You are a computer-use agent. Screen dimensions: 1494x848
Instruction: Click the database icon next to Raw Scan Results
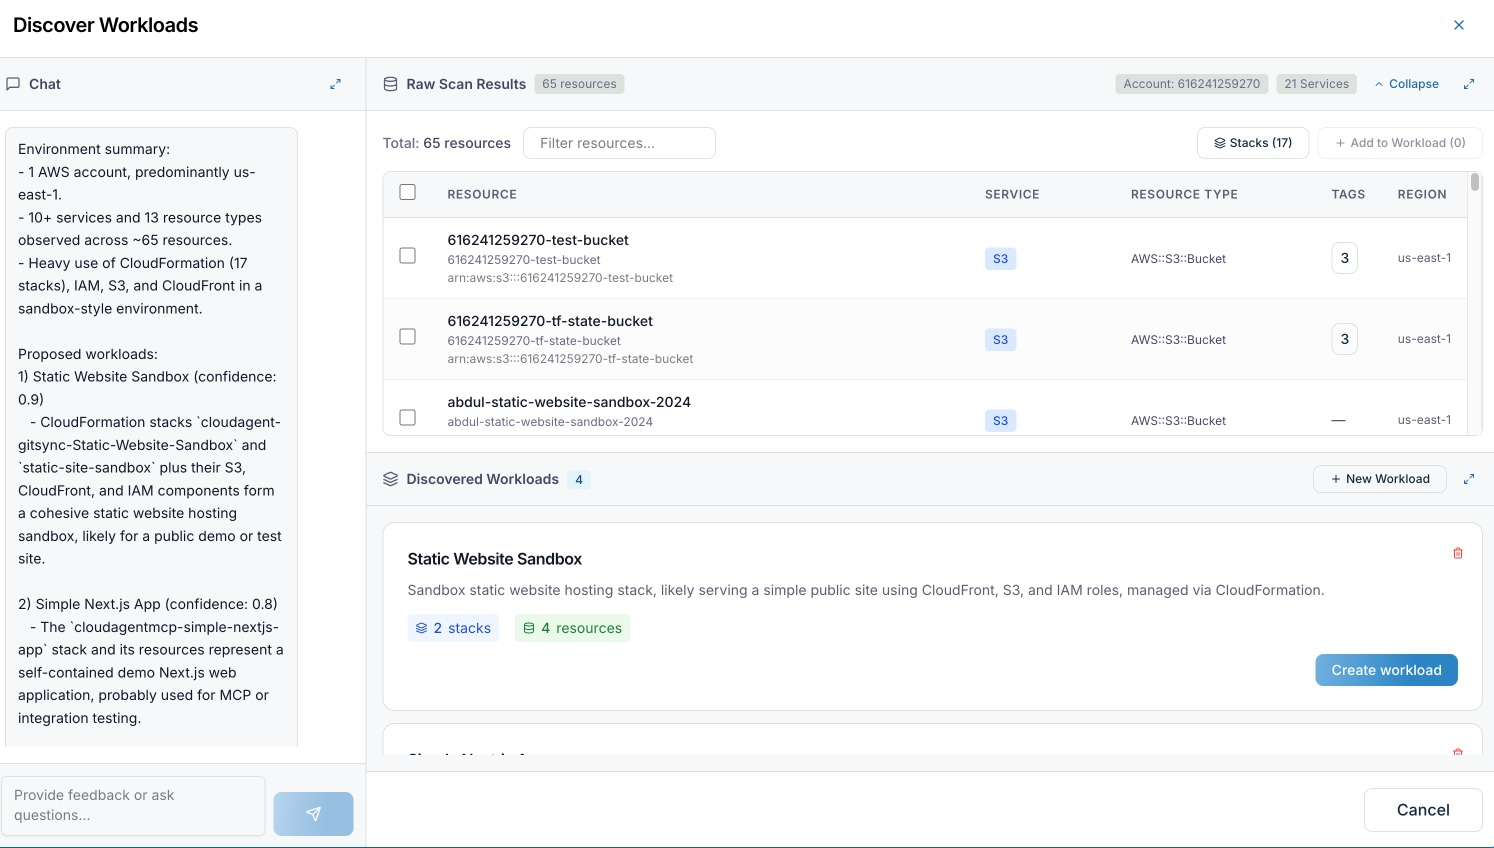tap(390, 83)
